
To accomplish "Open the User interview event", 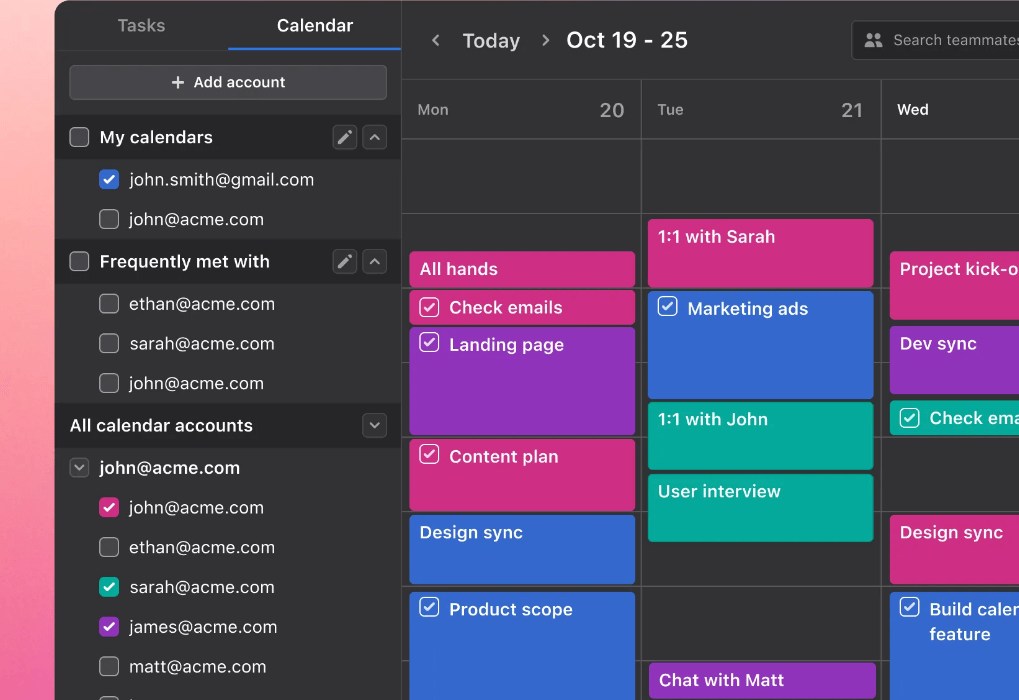I will 760,507.
